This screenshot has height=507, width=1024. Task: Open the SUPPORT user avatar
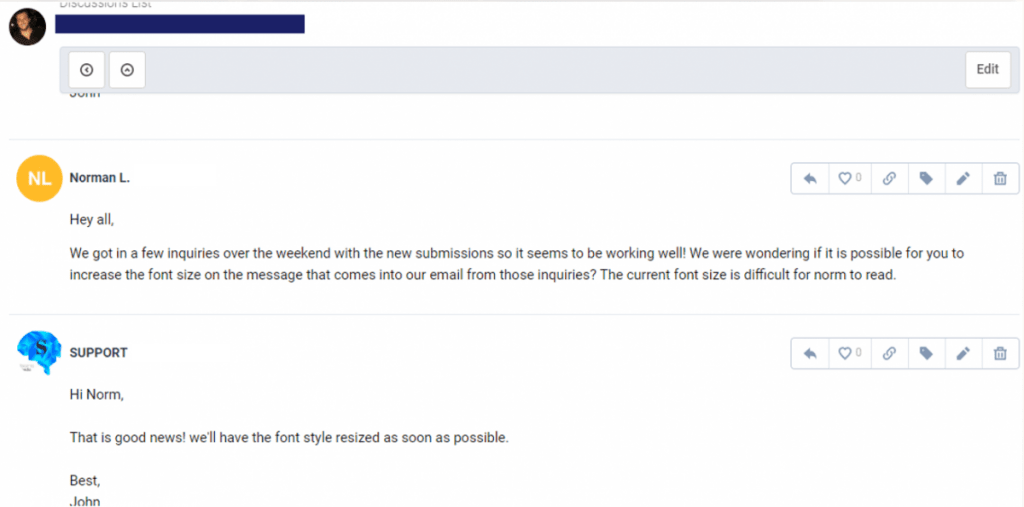(39, 353)
